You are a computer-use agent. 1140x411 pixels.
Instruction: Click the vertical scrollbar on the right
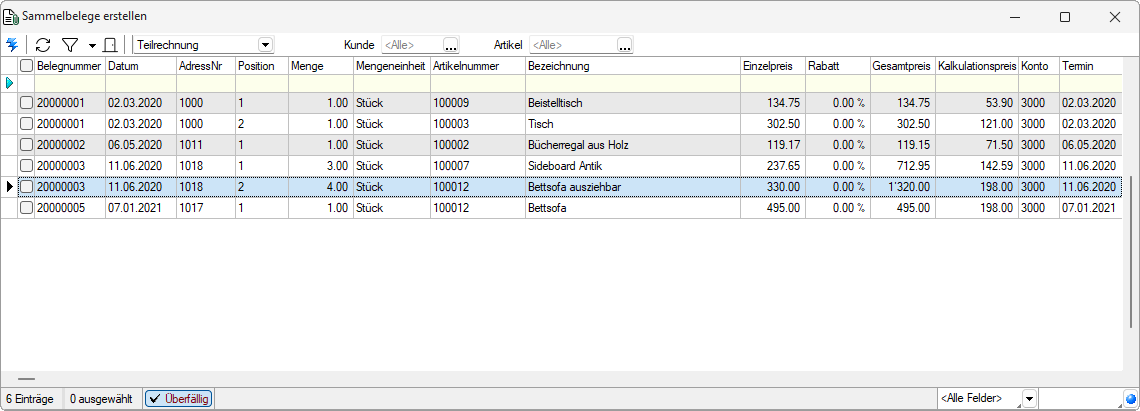click(1131, 252)
